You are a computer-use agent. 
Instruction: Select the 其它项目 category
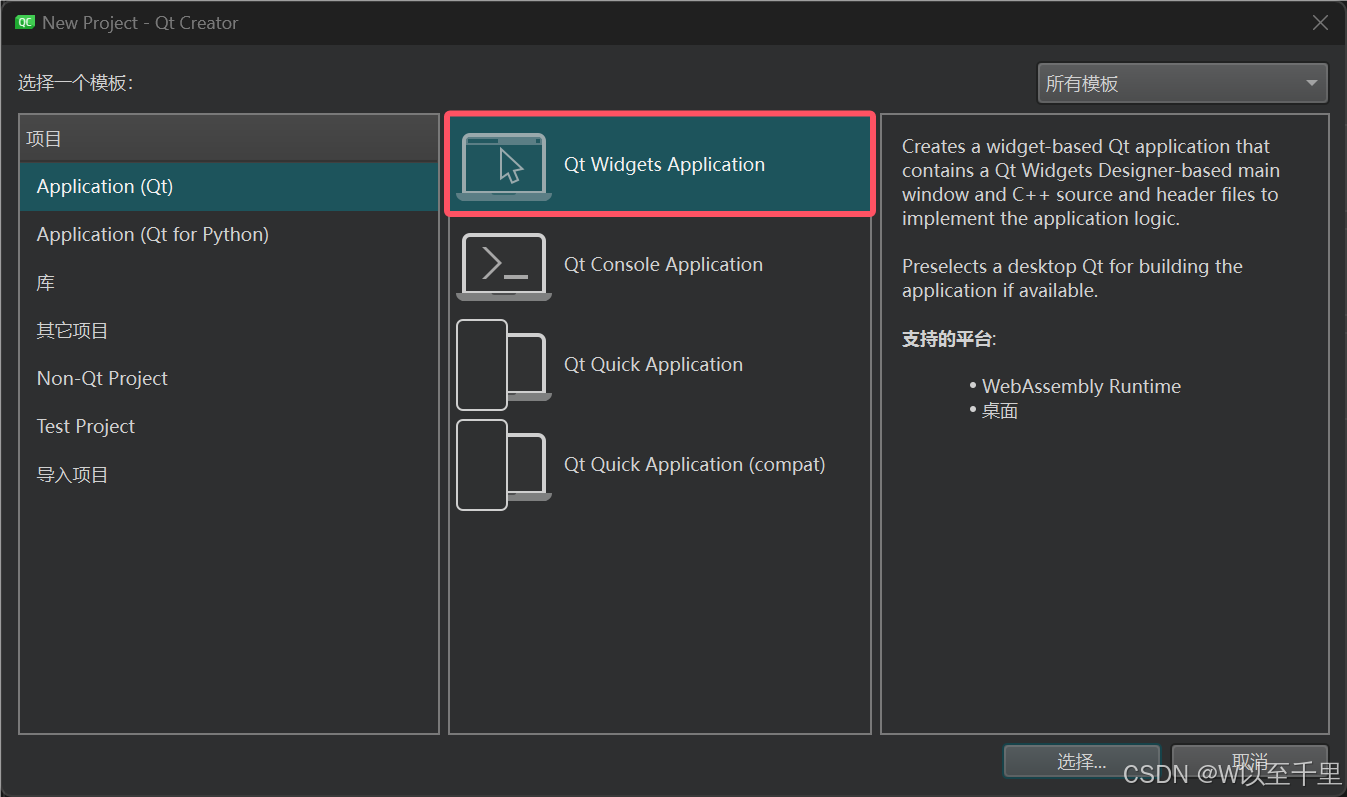pos(229,331)
